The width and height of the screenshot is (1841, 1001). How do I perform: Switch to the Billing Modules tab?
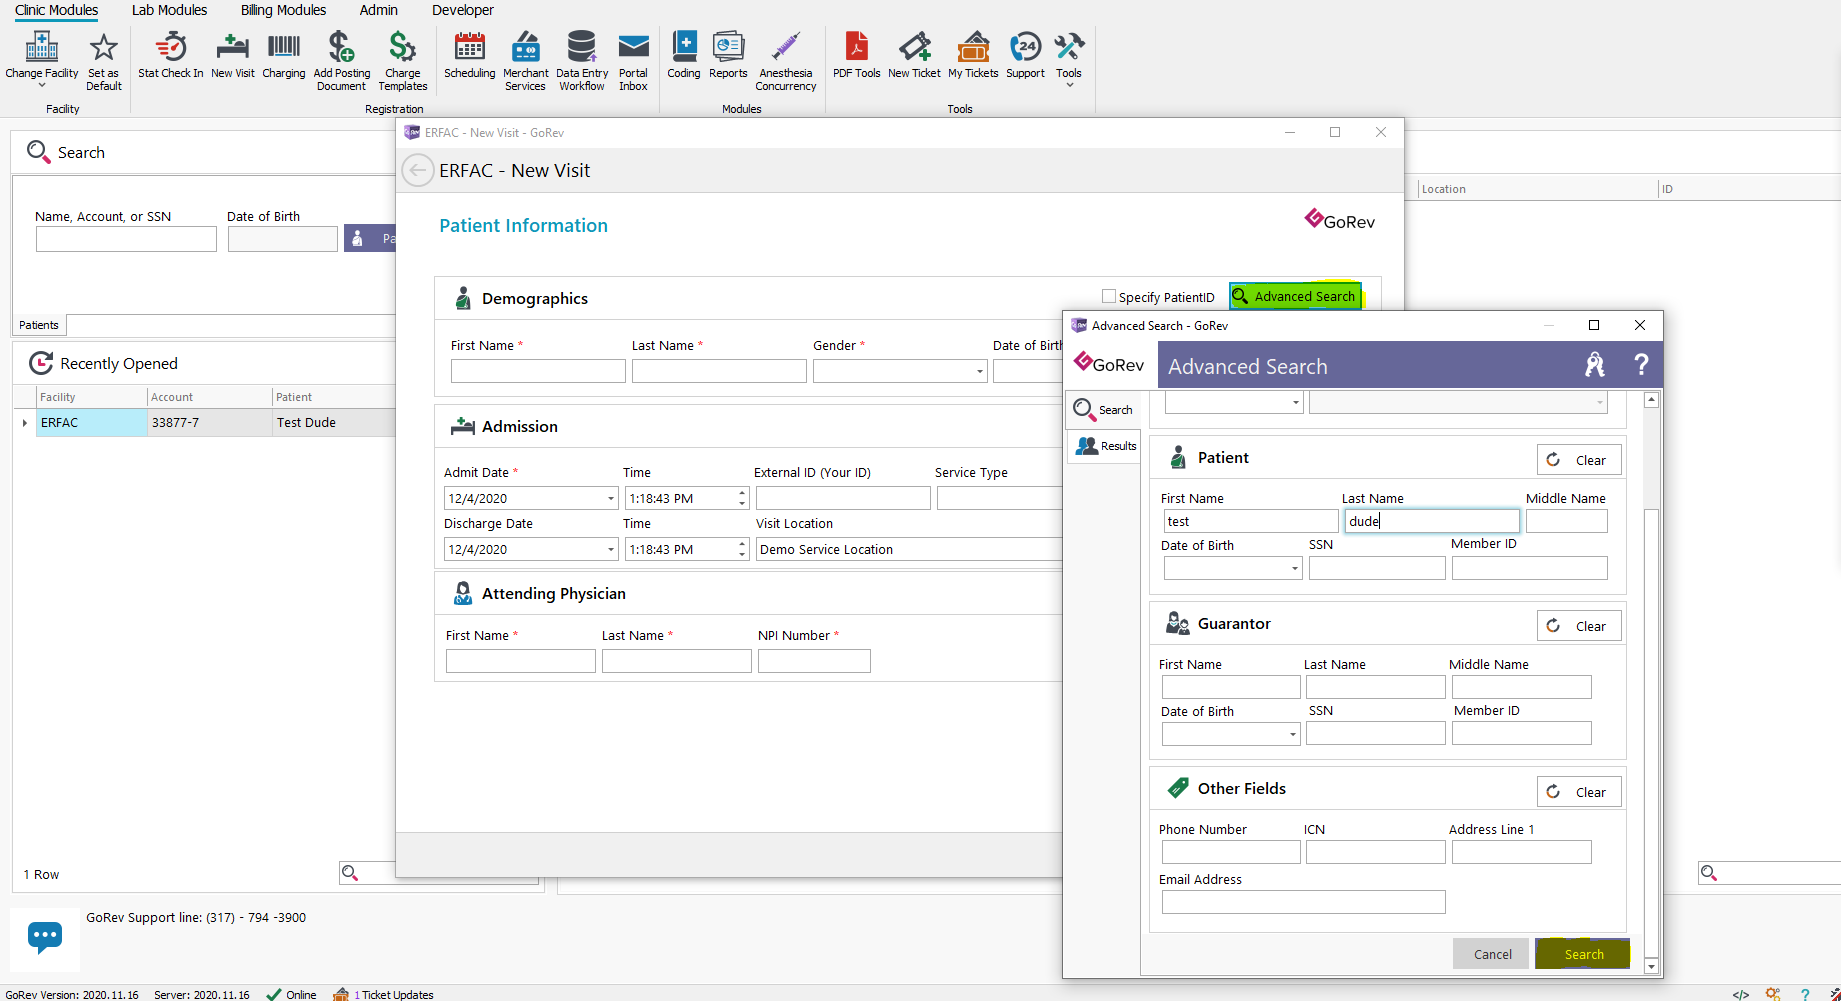[283, 10]
